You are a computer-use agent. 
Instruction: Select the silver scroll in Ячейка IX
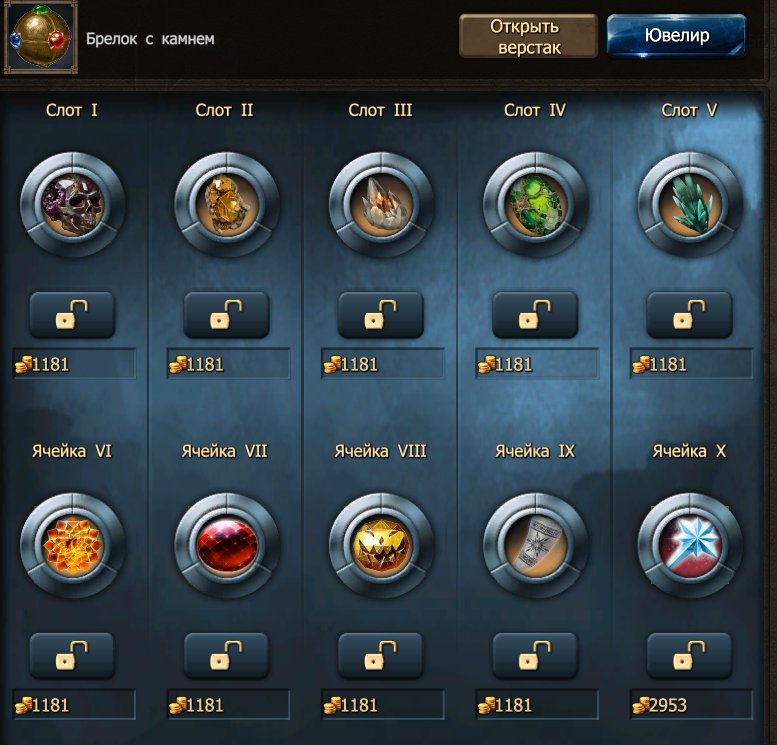[x=535, y=545]
